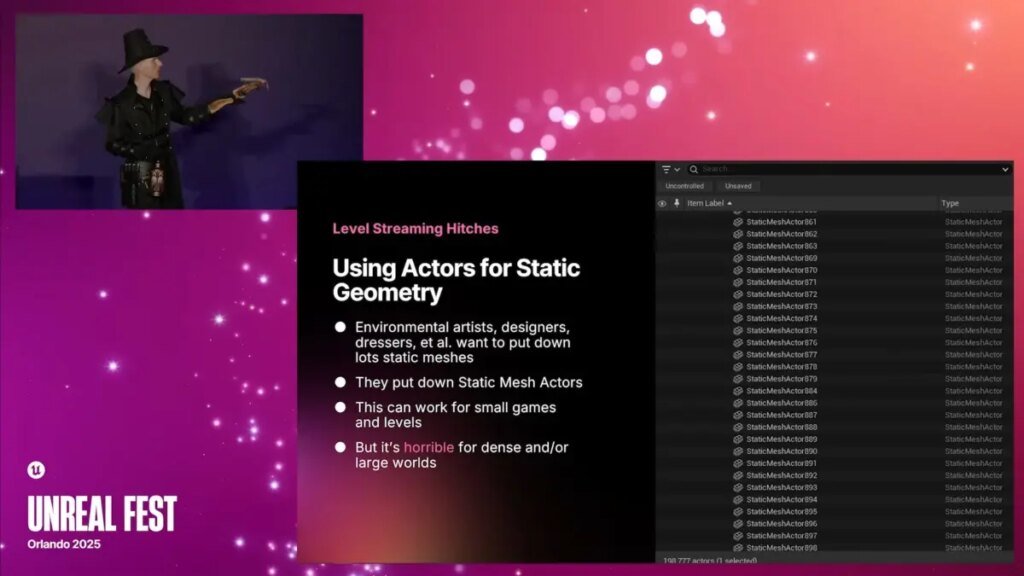Select StaticMeshActor893 in the Outliner list

(x=782, y=487)
